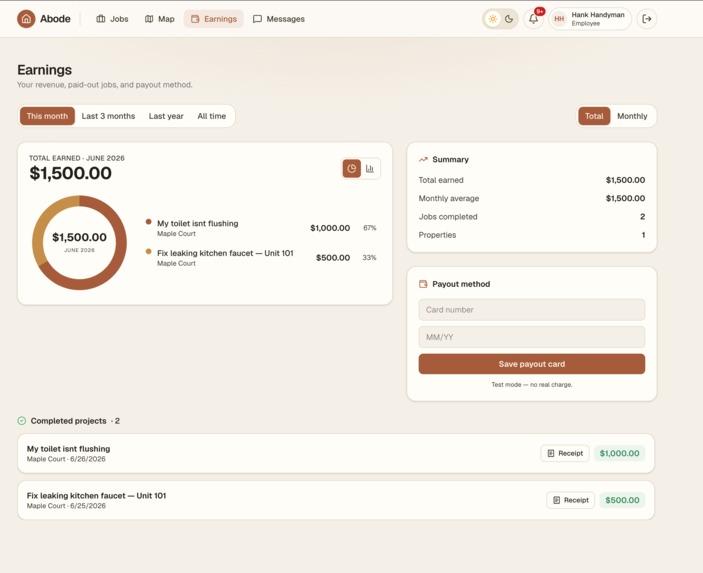The width and height of the screenshot is (703, 573).
Task: Click the Abode home logo icon
Action: click(26, 19)
